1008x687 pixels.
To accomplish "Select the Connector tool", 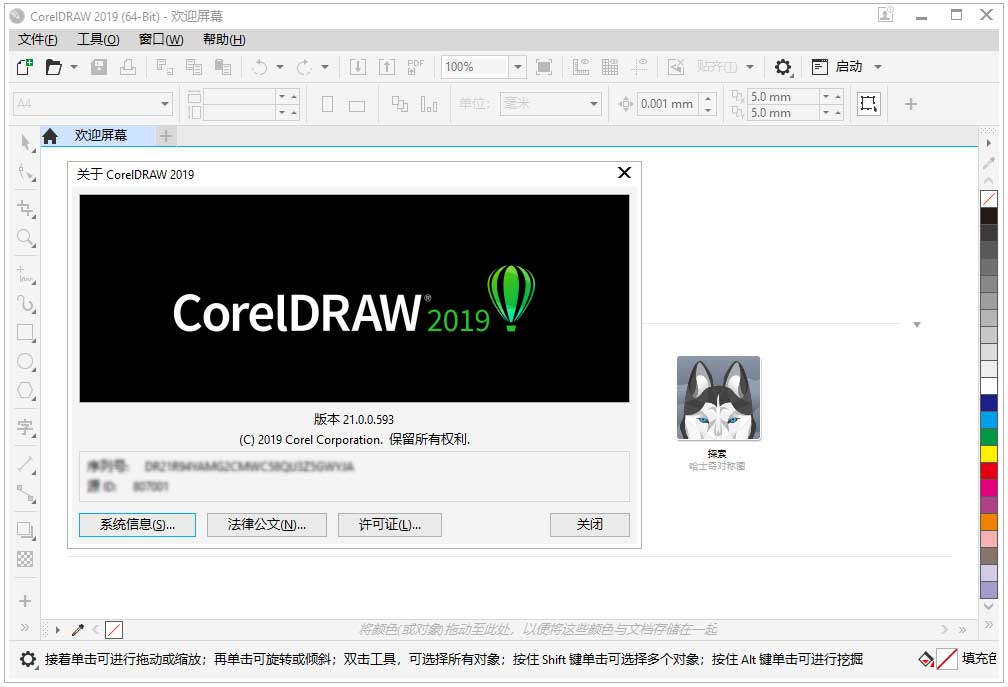I will 26,493.
